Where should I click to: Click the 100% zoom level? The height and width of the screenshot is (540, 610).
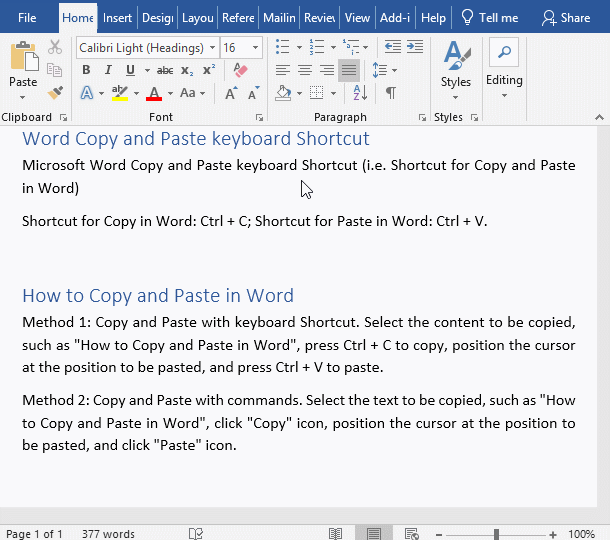tap(581, 534)
